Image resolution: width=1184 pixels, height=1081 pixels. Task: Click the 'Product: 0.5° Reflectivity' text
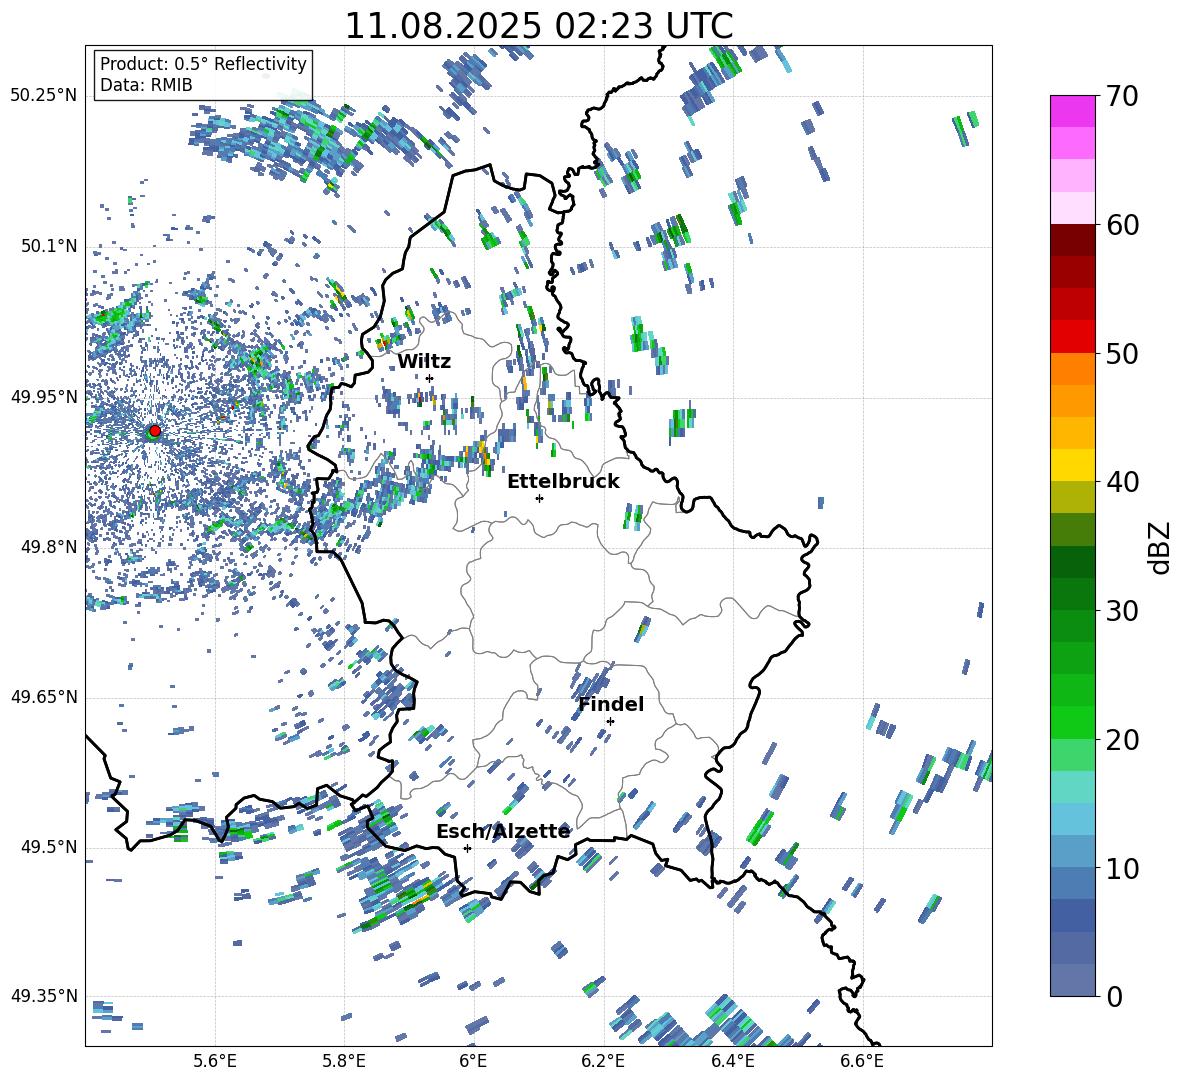click(x=203, y=63)
